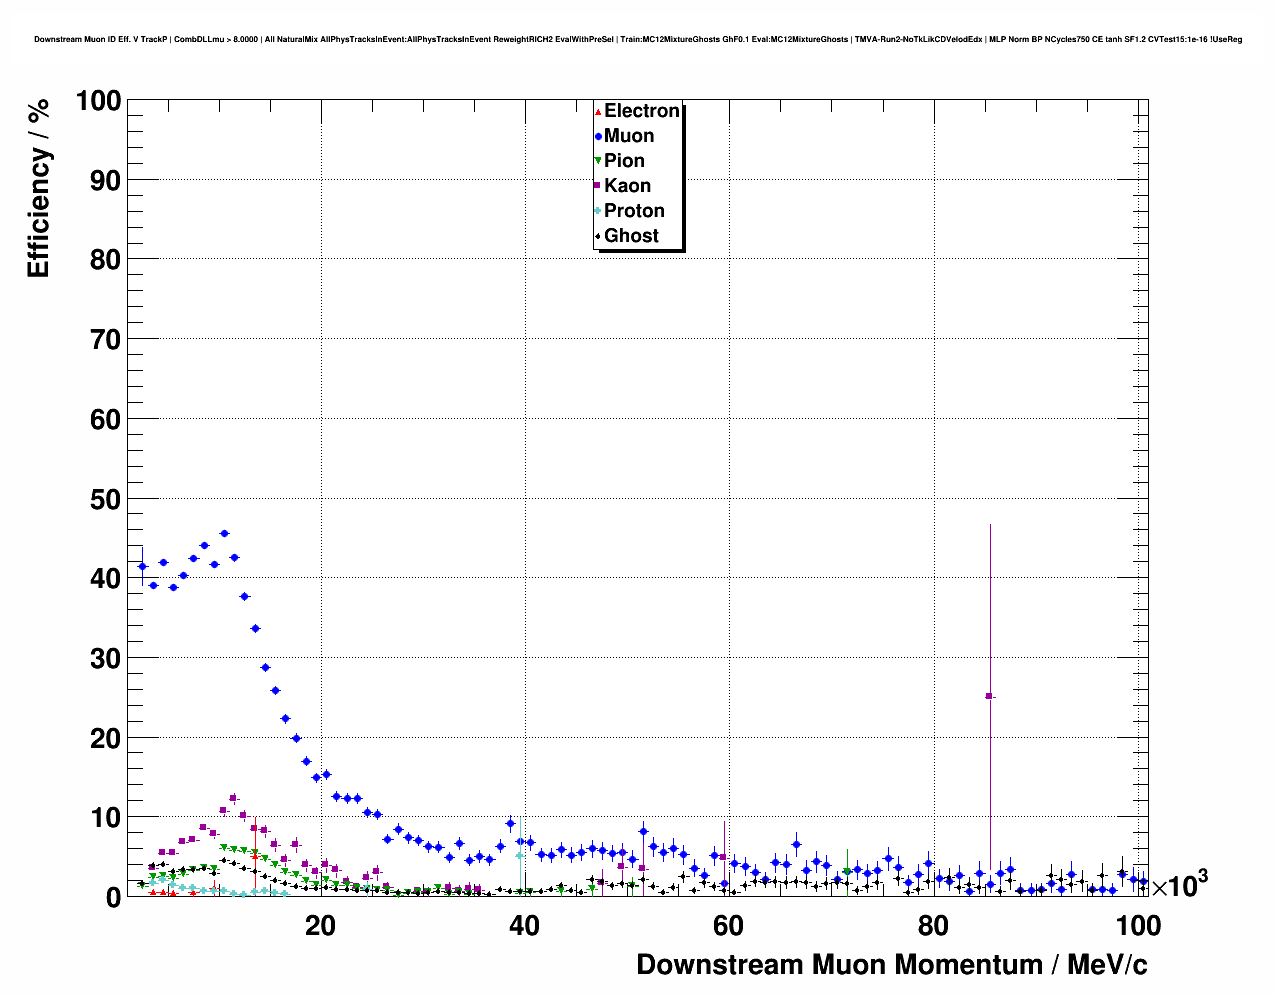
Task: Click the black Ghost legend marker
Action: 598,236
